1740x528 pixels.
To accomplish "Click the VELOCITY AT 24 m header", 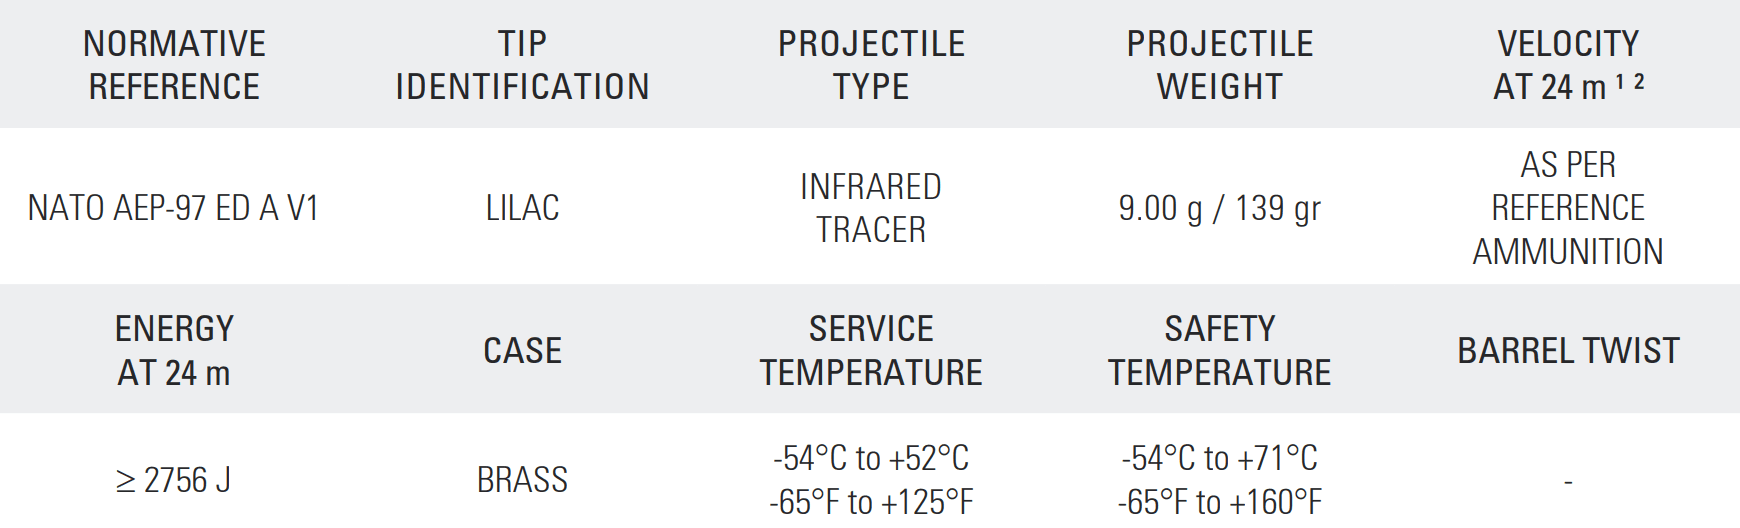I will tap(1568, 65).
